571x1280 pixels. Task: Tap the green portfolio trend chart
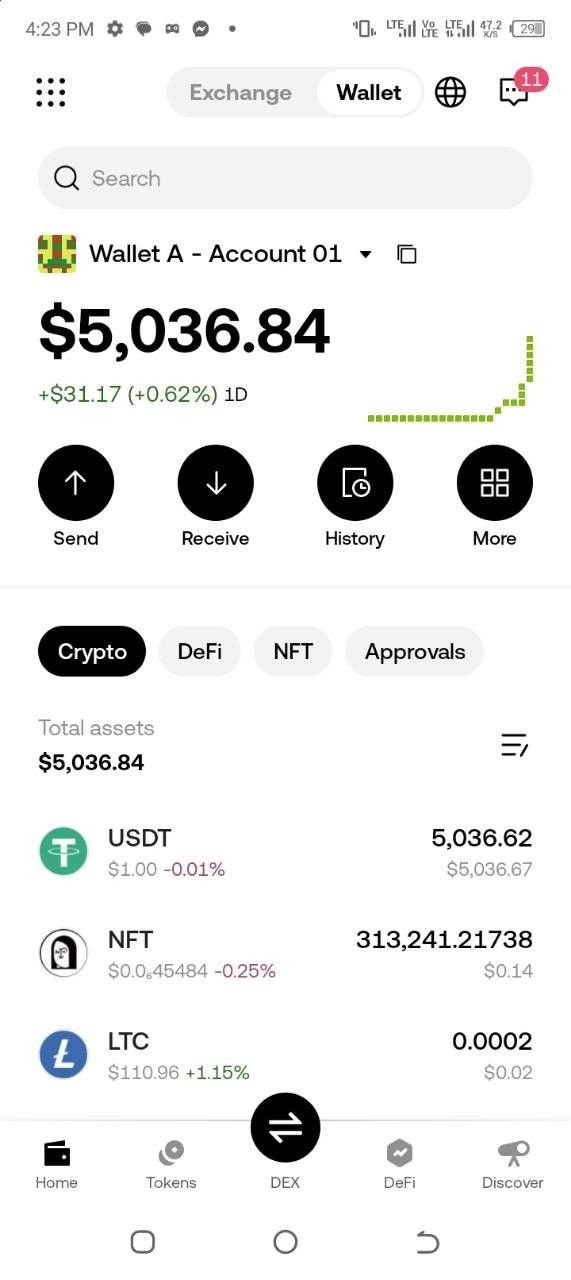click(x=450, y=378)
